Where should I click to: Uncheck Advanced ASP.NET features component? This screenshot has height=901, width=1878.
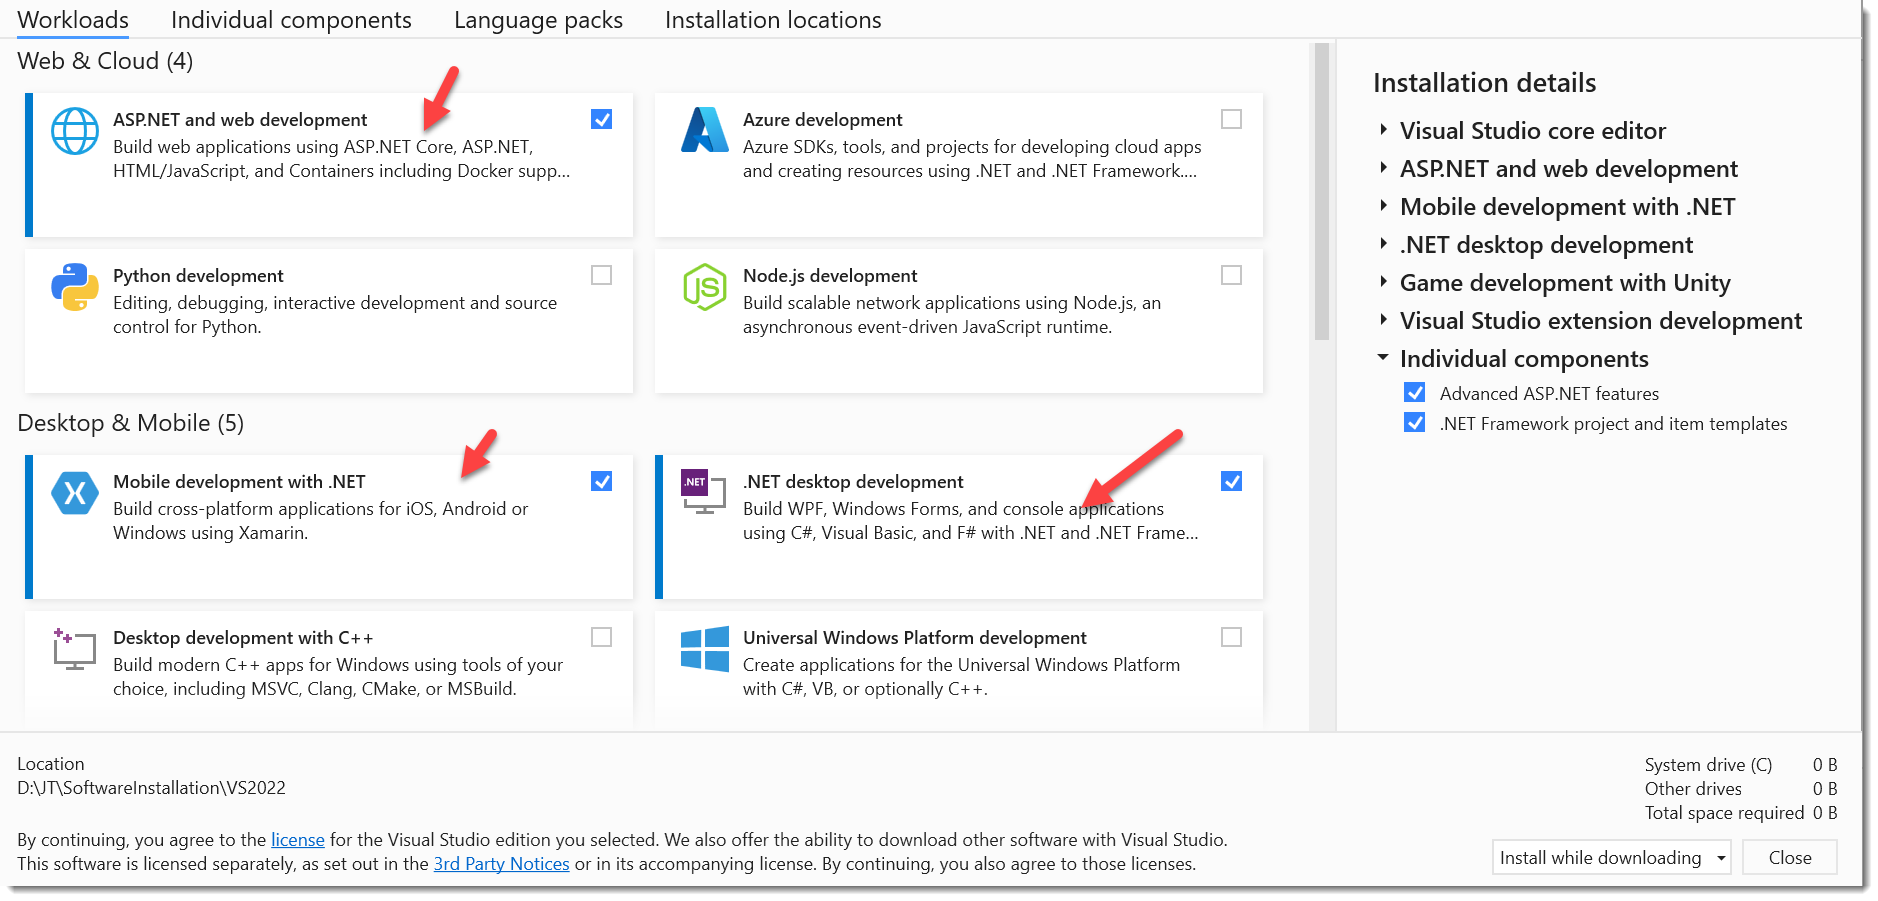click(x=1414, y=392)
